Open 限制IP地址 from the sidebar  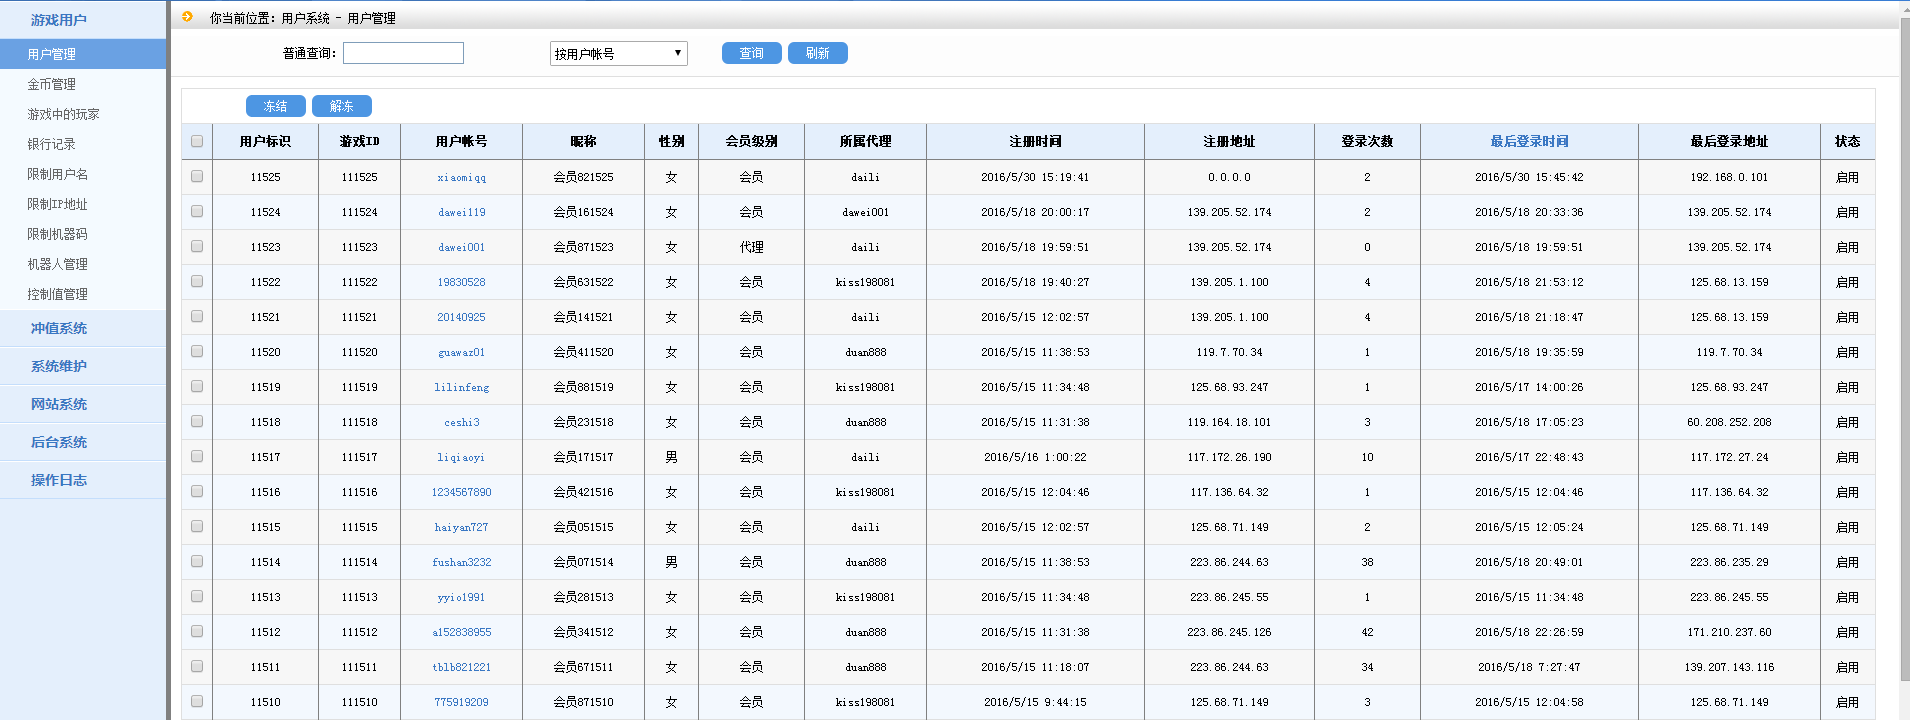coord(58,204)
